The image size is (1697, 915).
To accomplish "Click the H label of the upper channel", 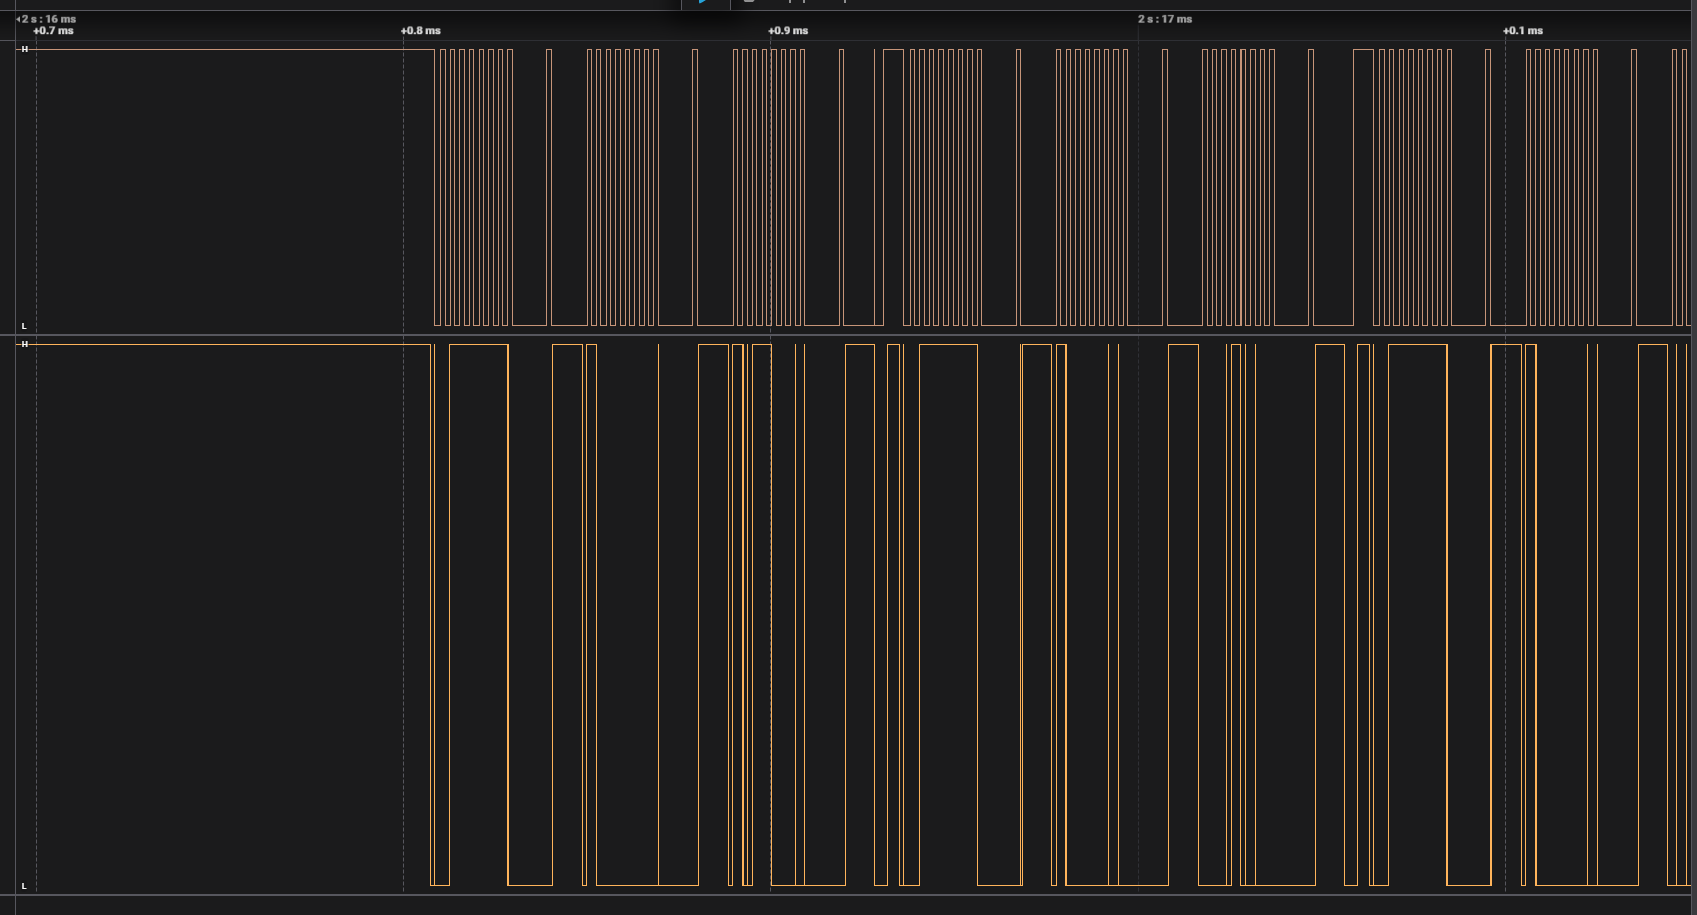I will [24, 49].
